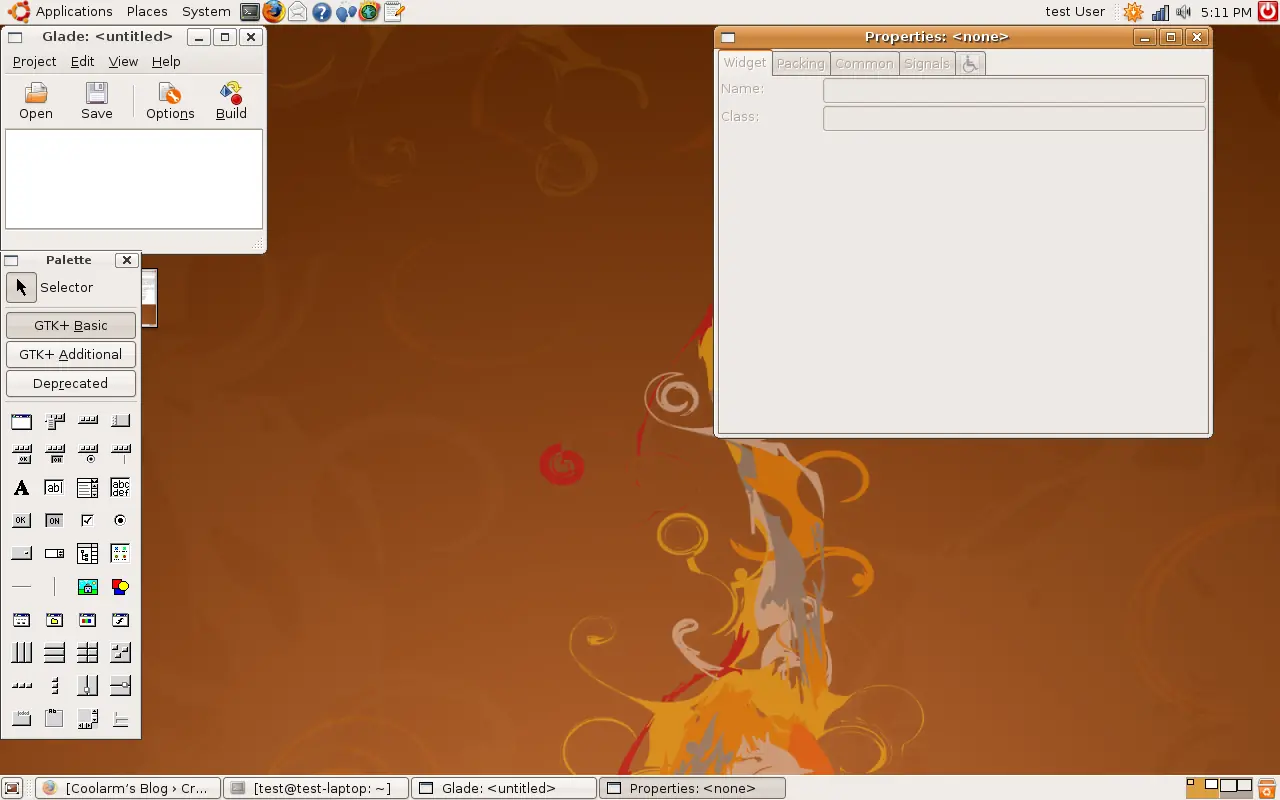Select the Label widget (letter A)
1280x800 pixels.
pos(21,488)
